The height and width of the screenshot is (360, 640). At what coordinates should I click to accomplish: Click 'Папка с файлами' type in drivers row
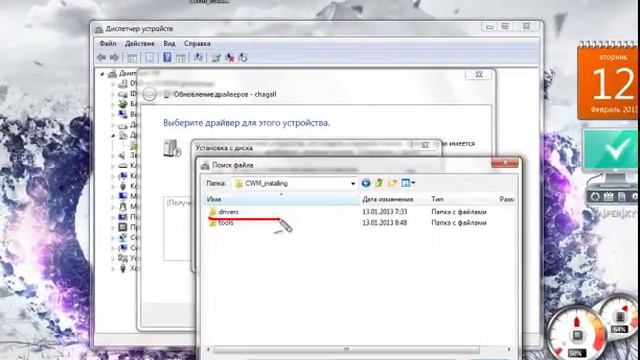[x=459, y=212]
